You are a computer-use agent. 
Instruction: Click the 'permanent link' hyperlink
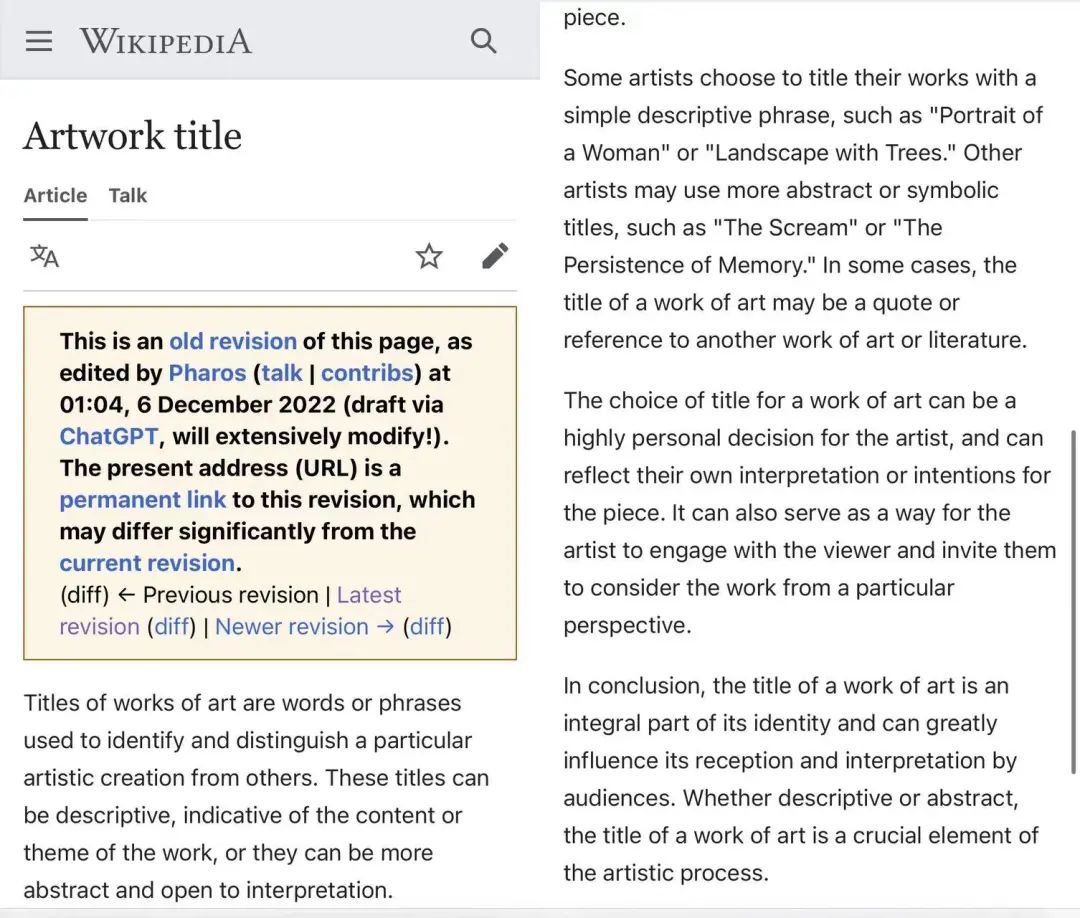click(143, 499)
